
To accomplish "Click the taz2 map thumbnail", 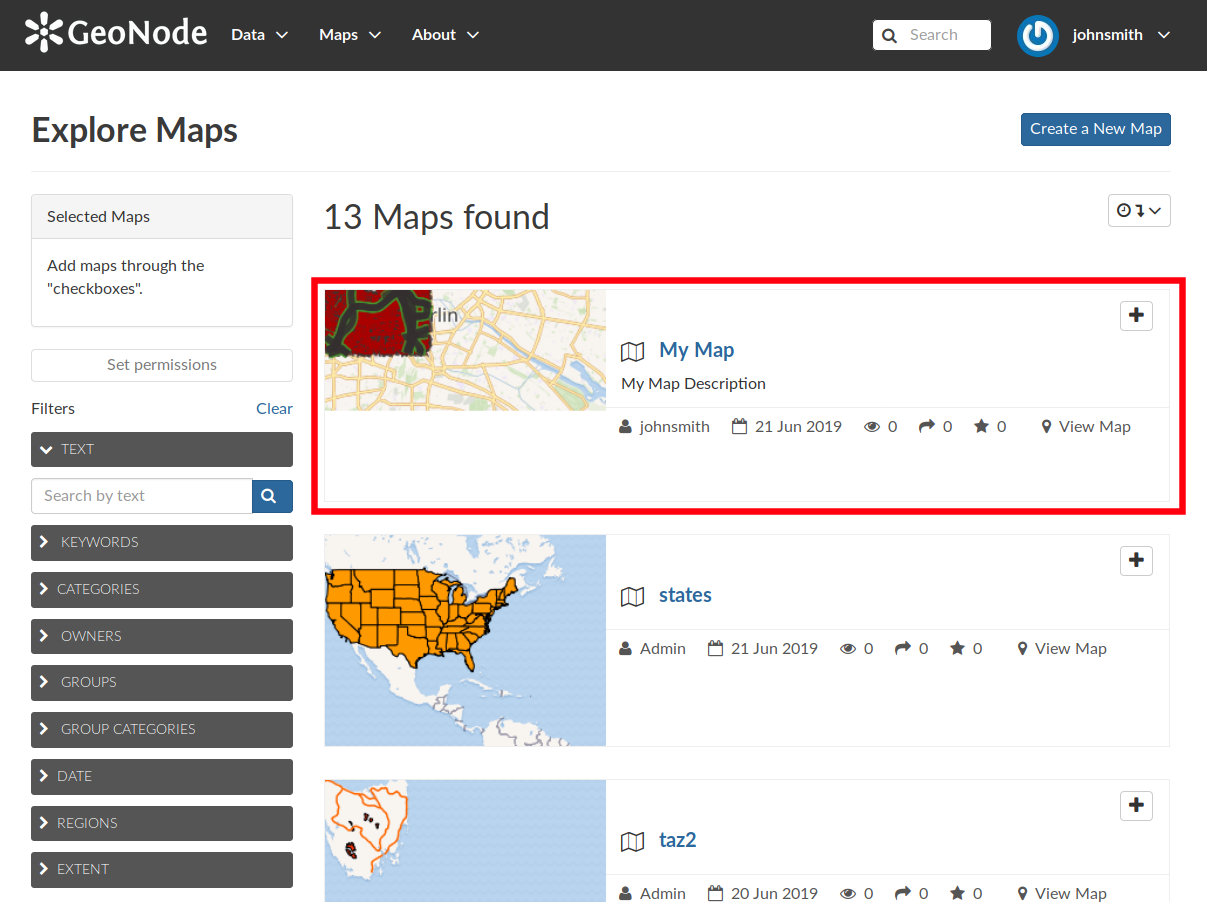I will click(465, 841).
